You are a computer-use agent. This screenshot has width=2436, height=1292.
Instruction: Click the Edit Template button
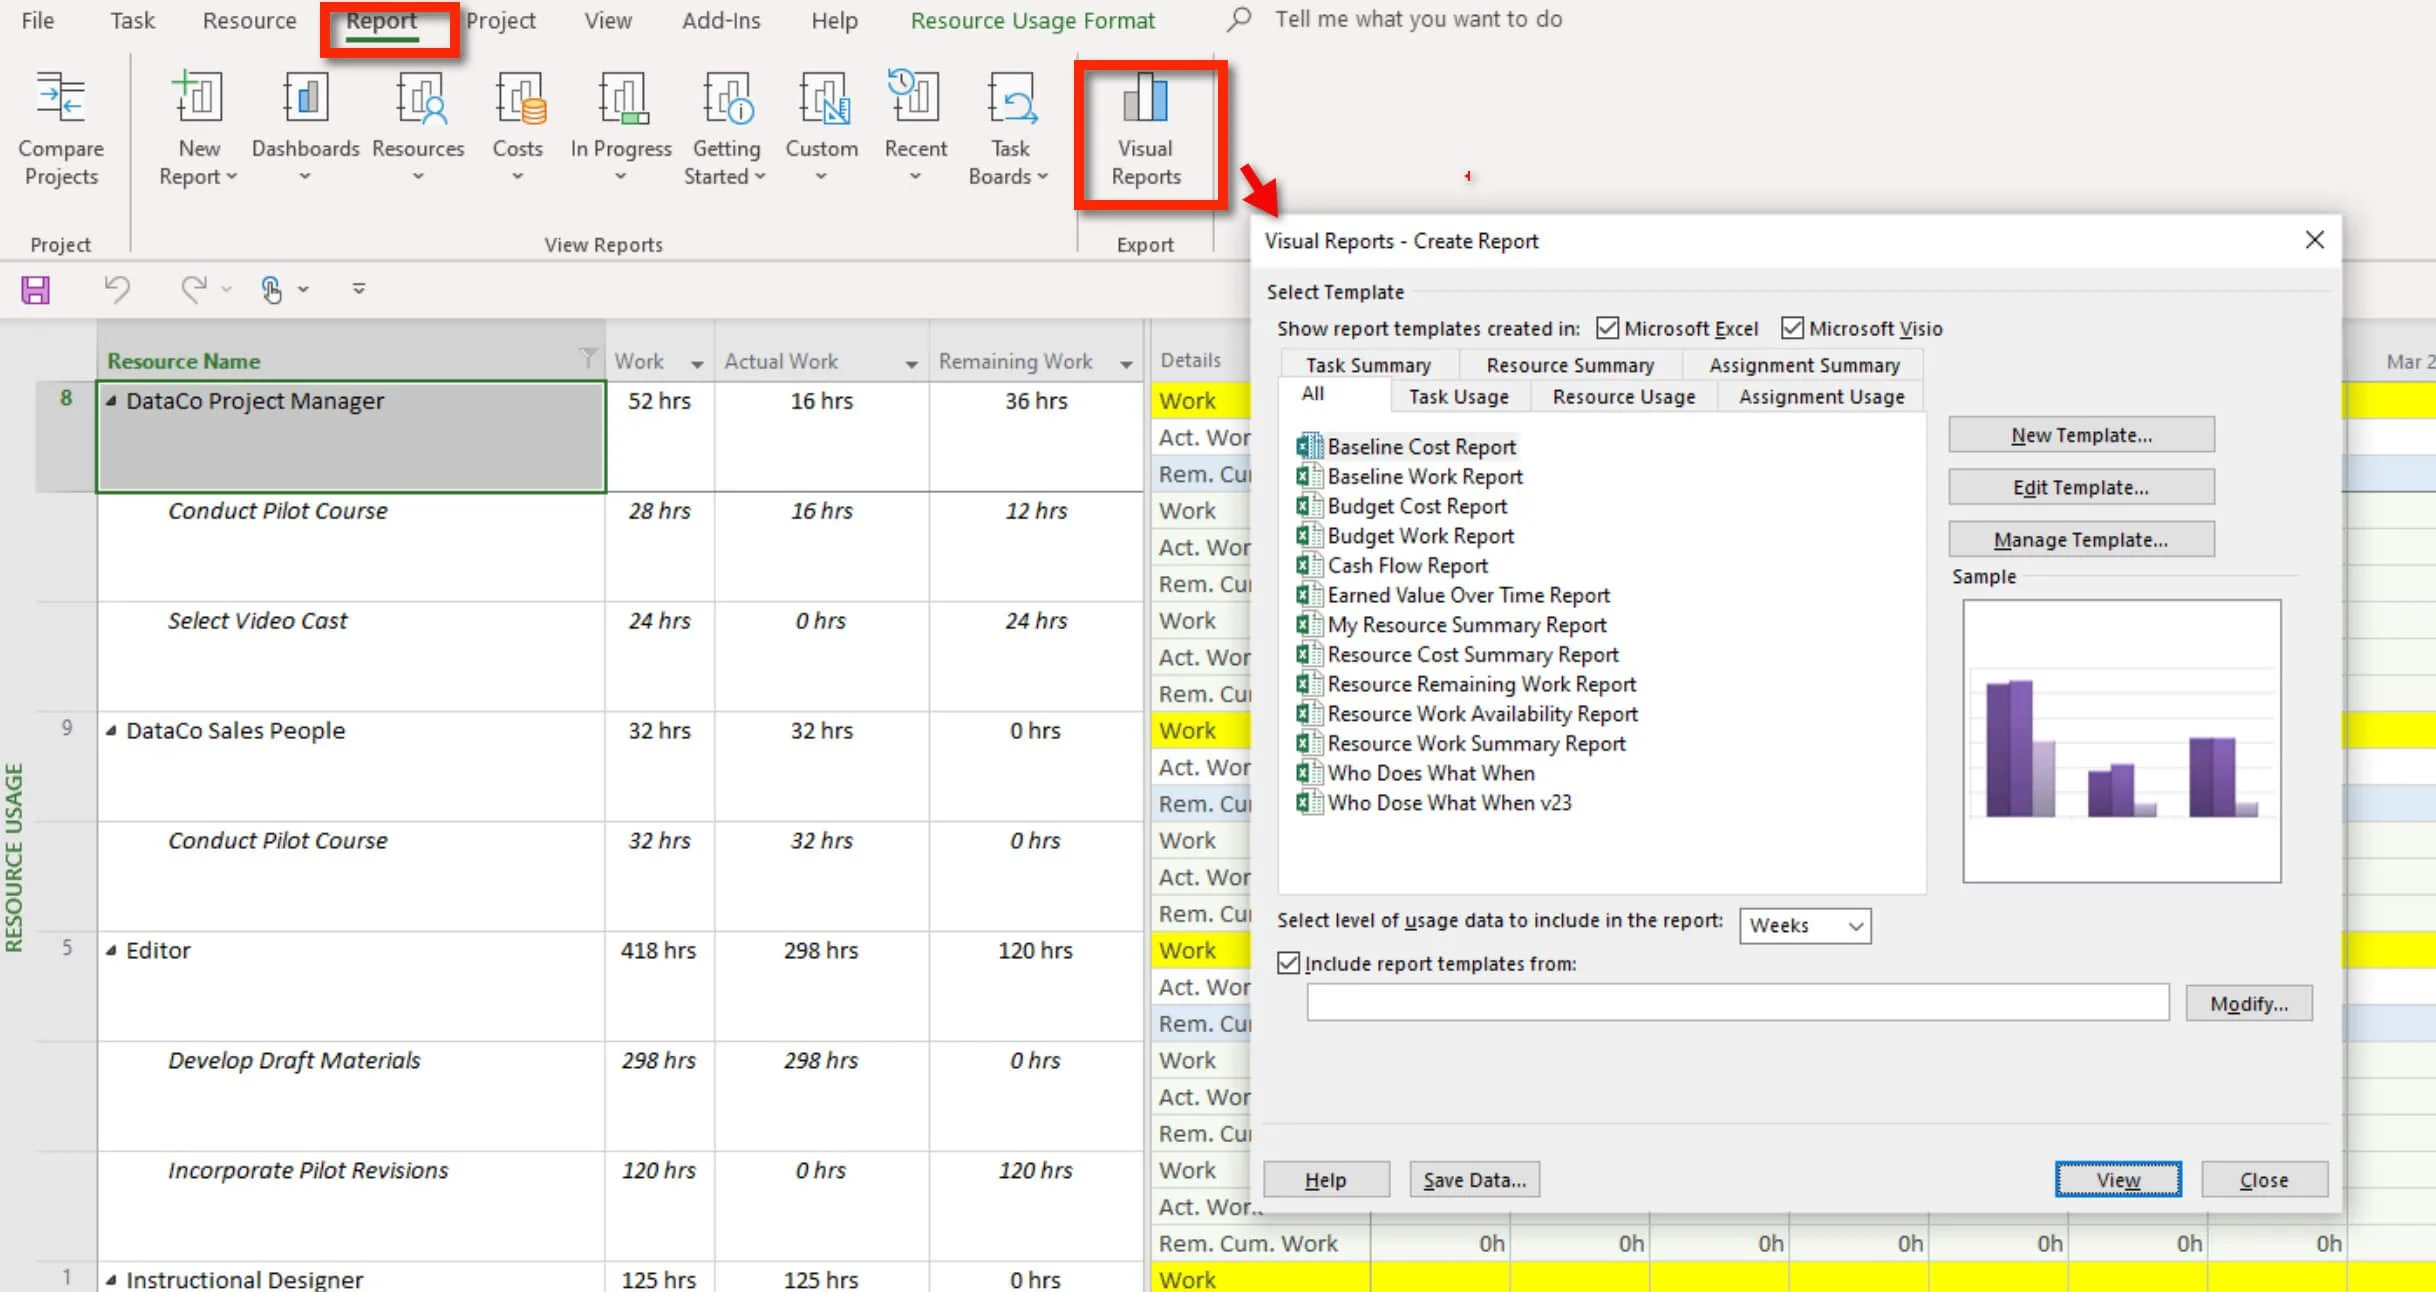[2081, 487]
